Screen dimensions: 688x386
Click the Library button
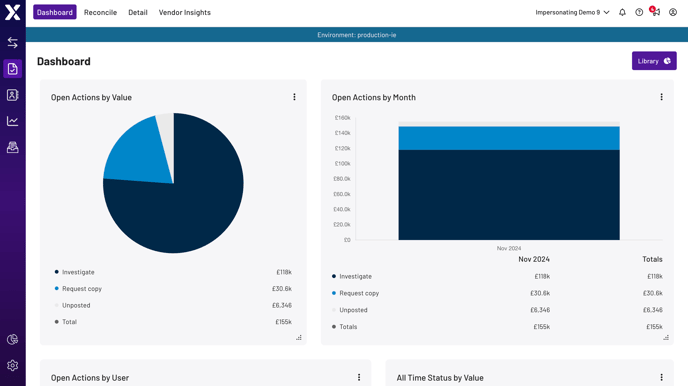(x=654, y=61)
